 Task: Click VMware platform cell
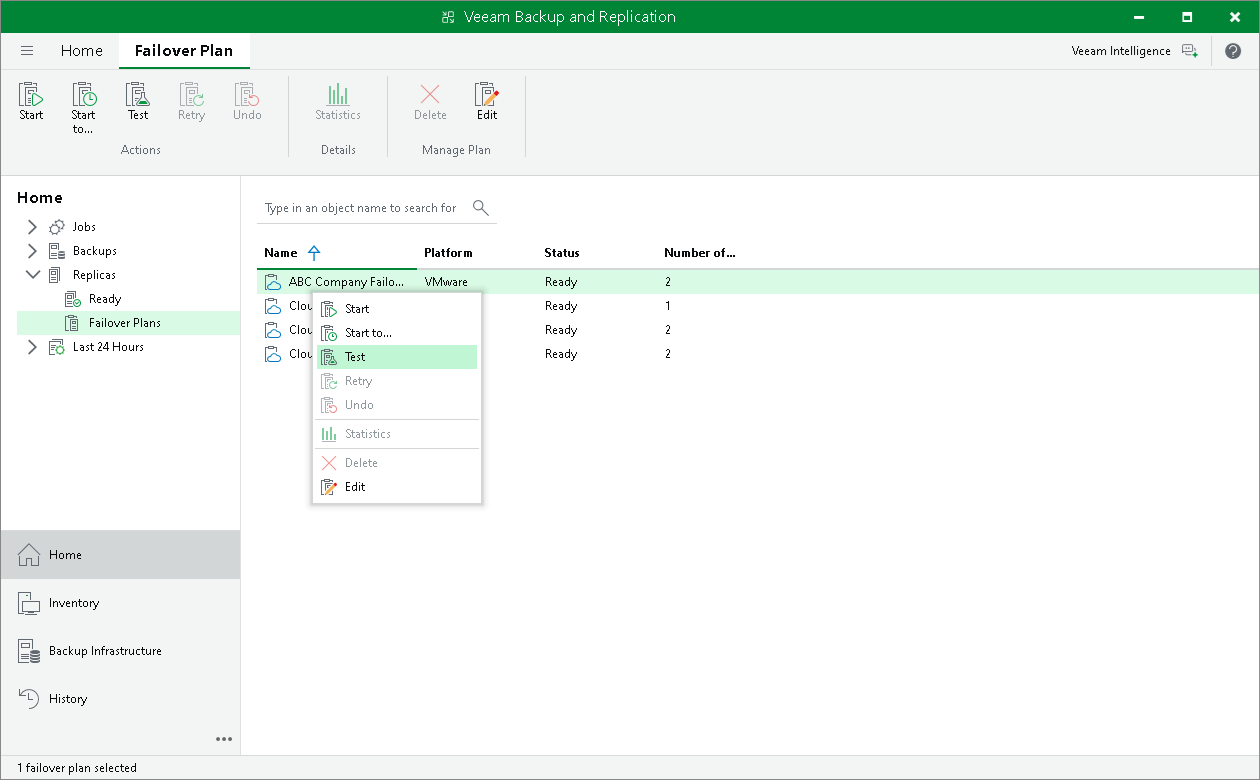click(446, 282)
